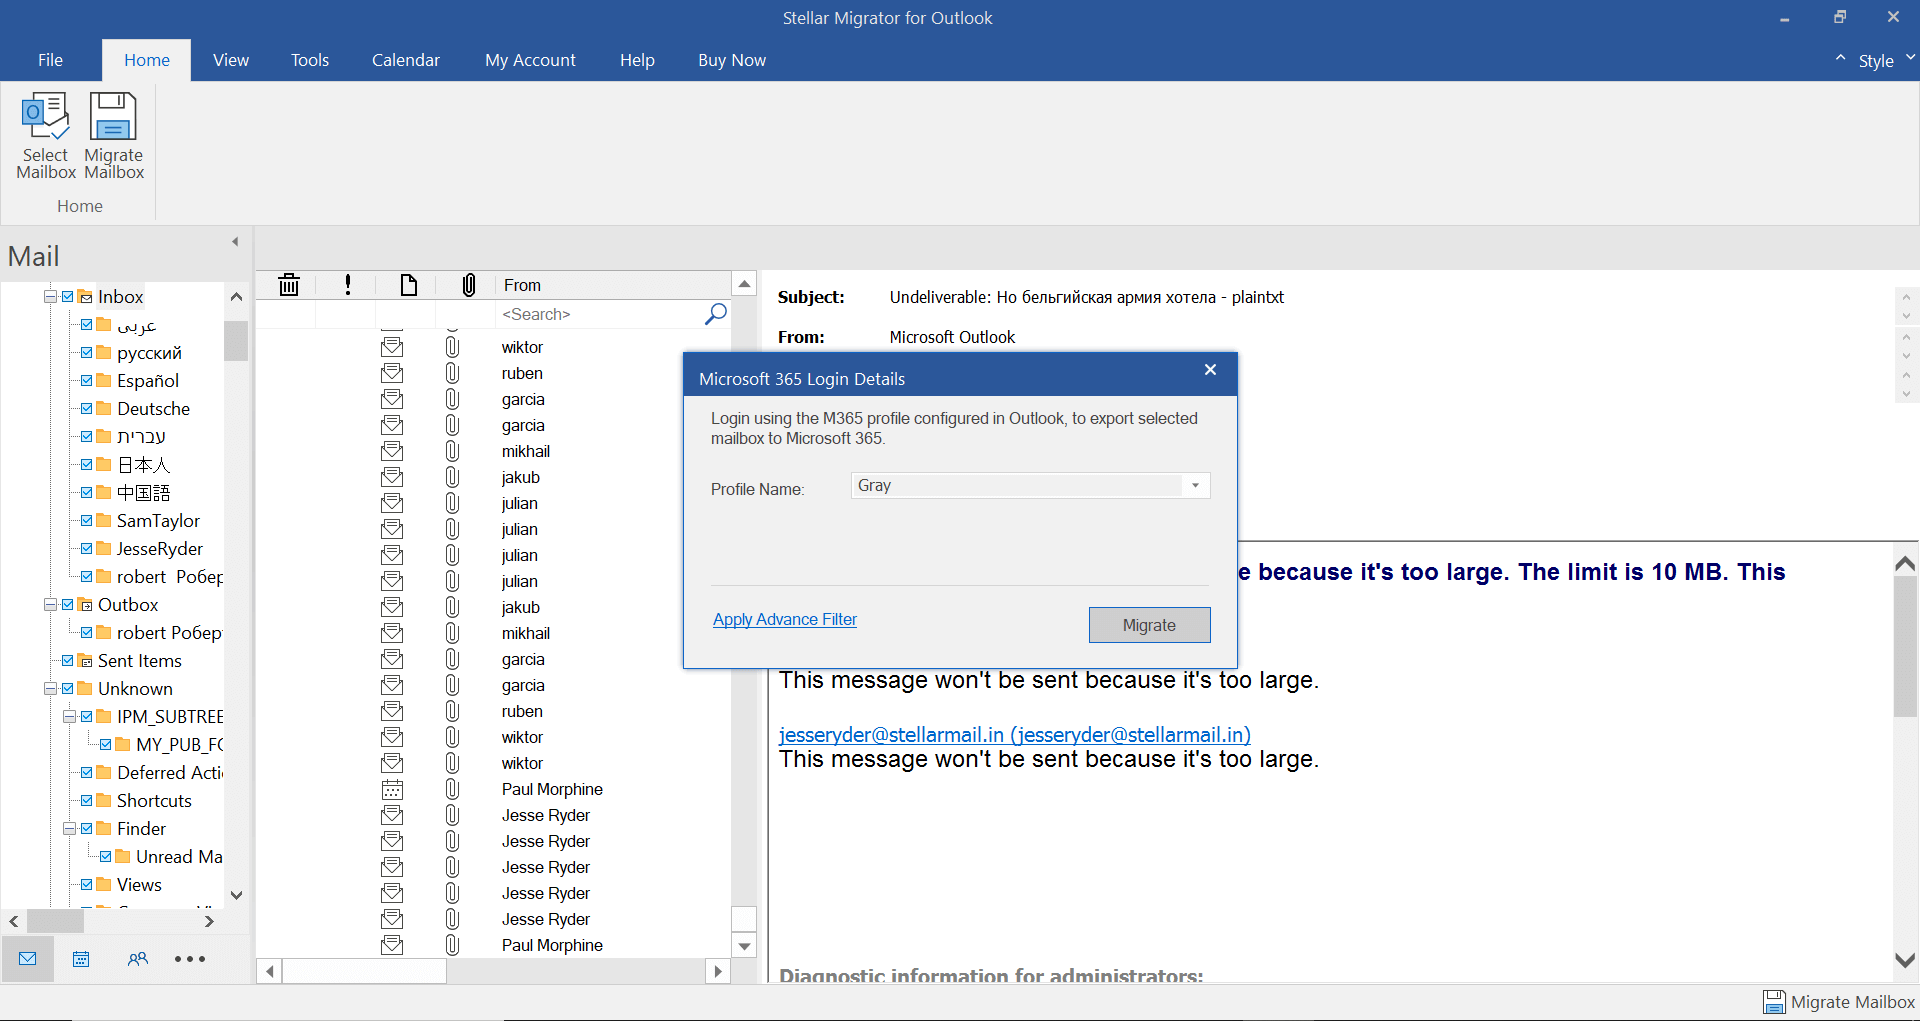This screenshot has width=1920, height=1021.
Task: Open the Contacts people icon
Action: click(x=137, y=958)
